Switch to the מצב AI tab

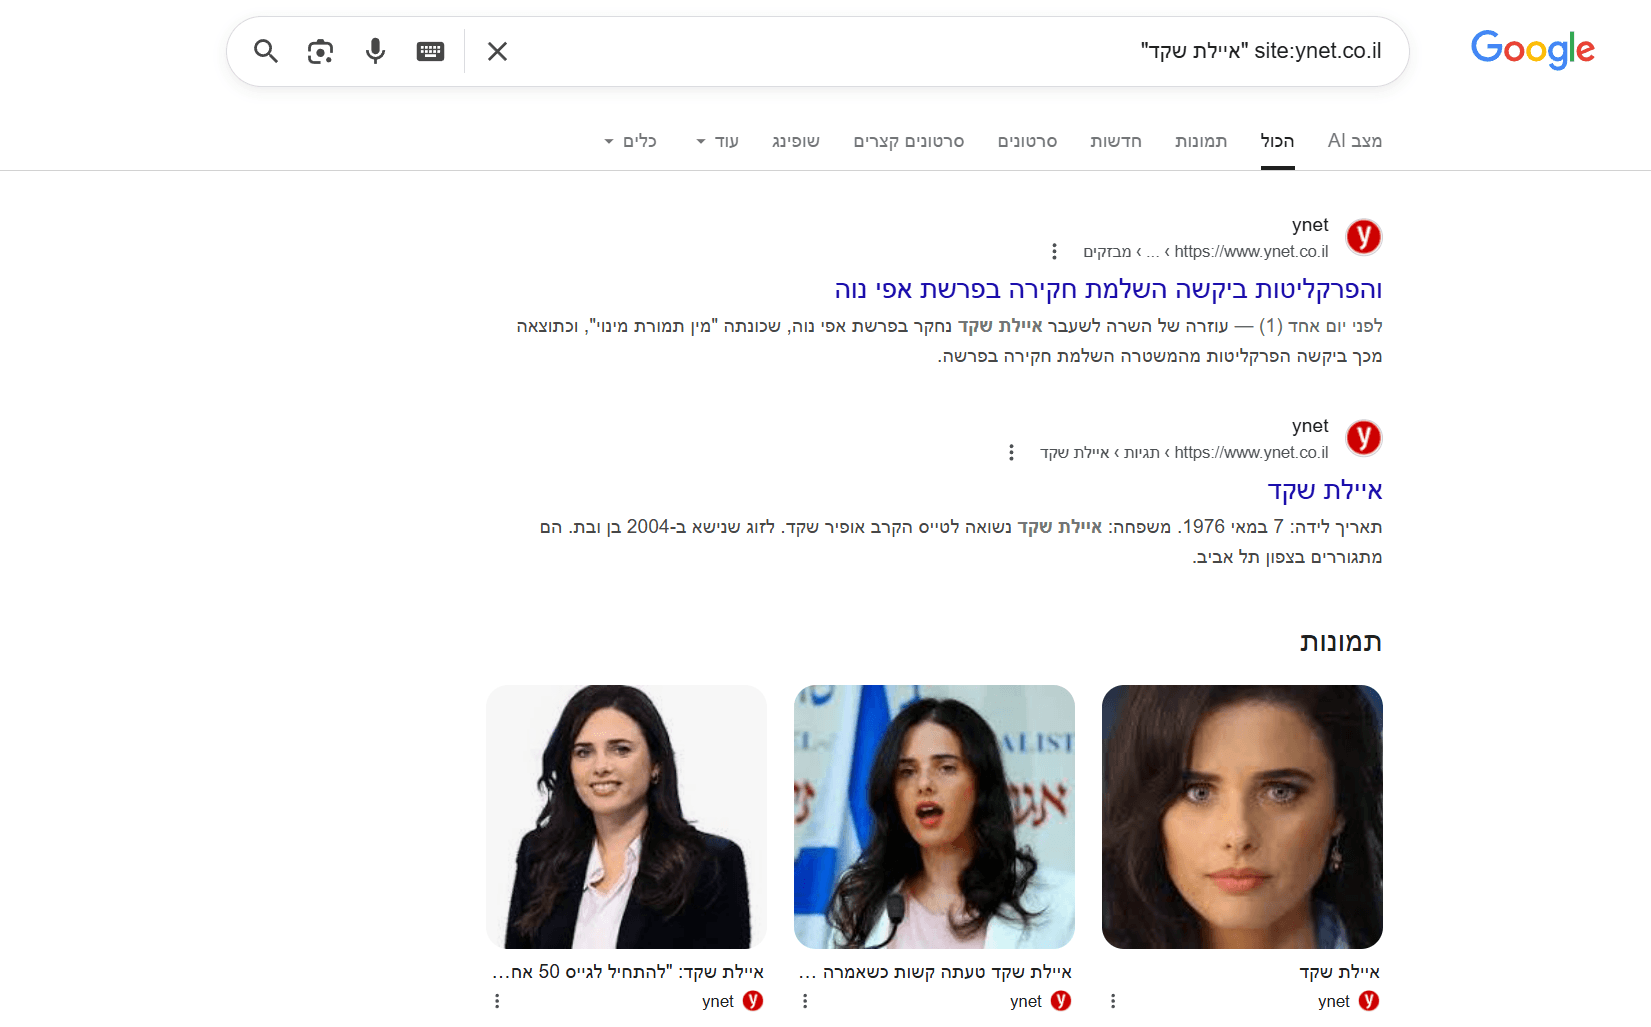pos(1355,141)
